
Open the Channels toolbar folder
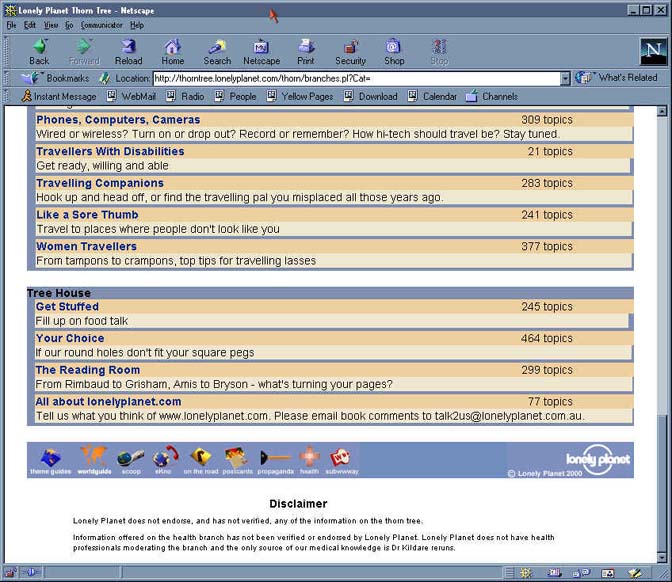coord(492,96)
